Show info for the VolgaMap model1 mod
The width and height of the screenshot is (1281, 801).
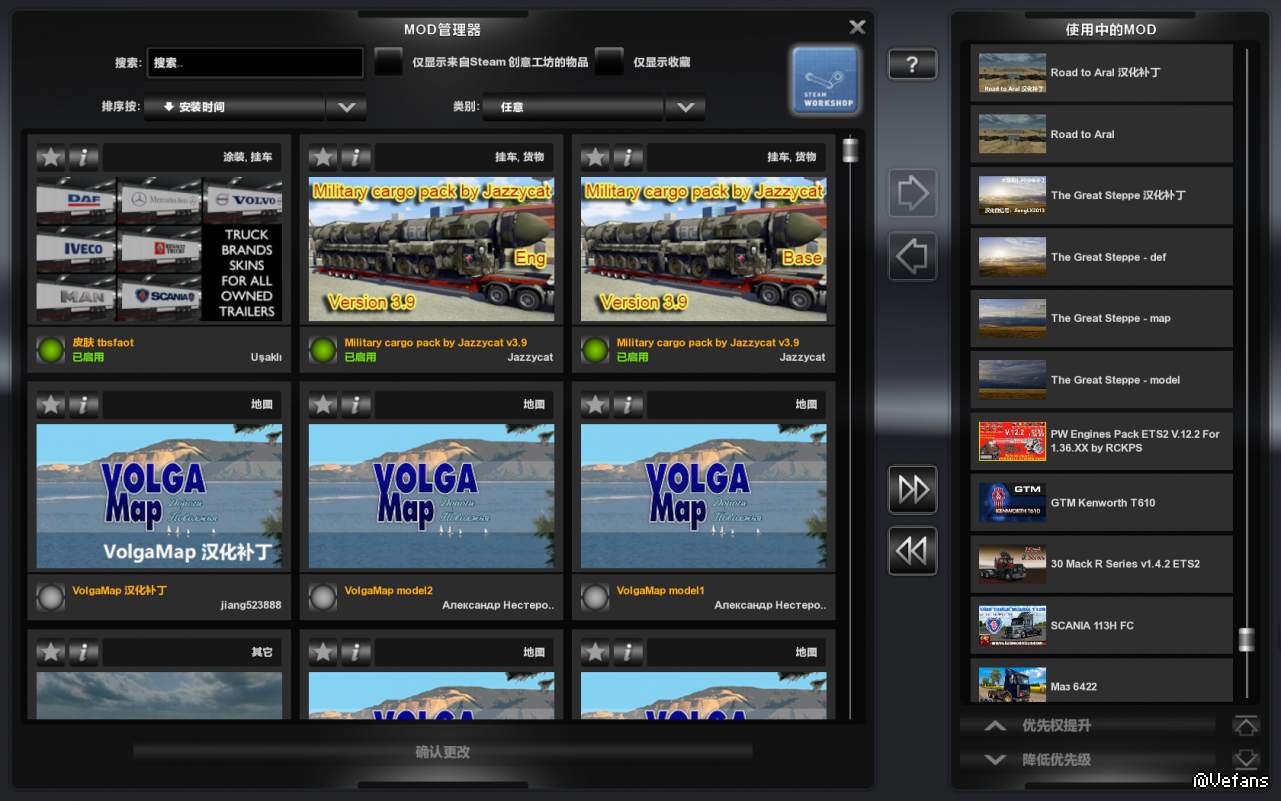(x=627, y=404)
